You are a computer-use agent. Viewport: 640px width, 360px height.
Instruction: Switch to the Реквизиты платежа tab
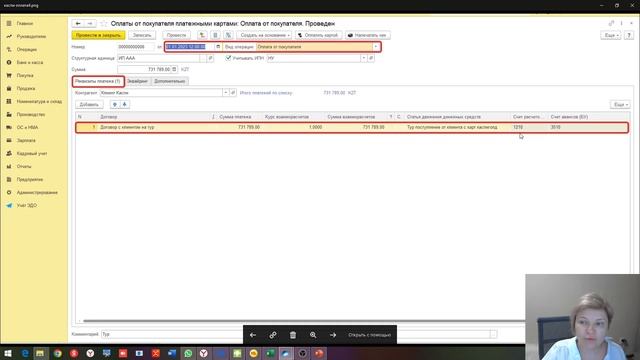(98, 81)
